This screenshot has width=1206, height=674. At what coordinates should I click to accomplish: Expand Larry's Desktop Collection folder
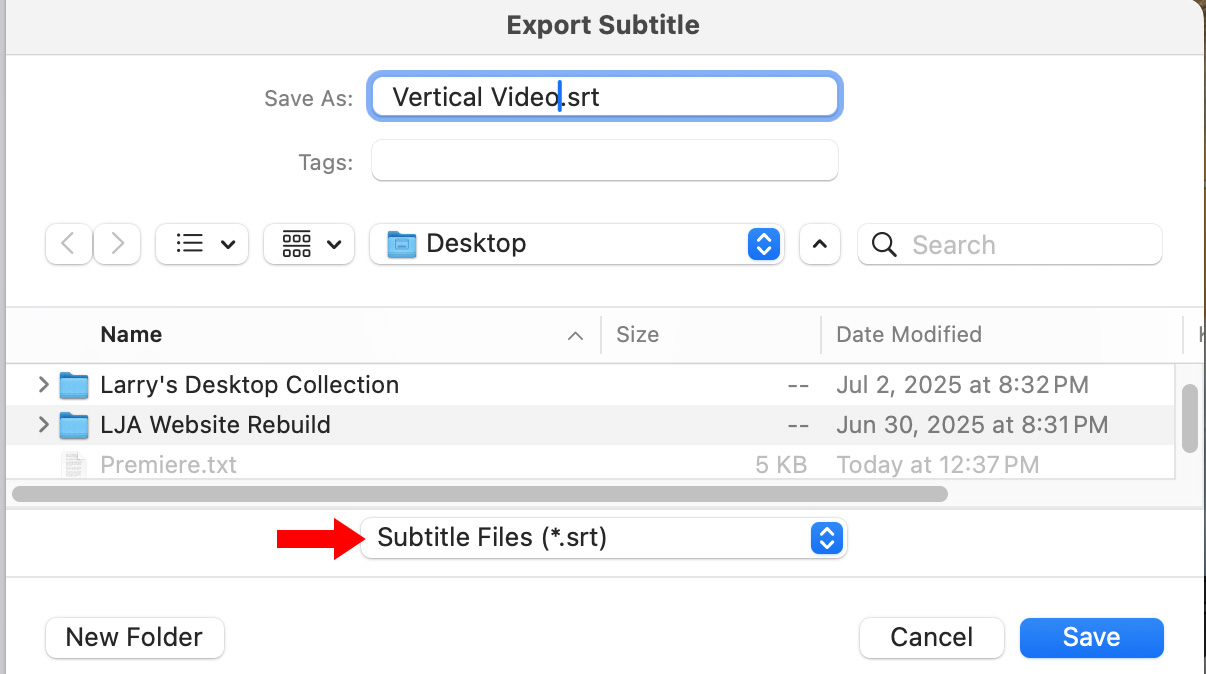43,385
